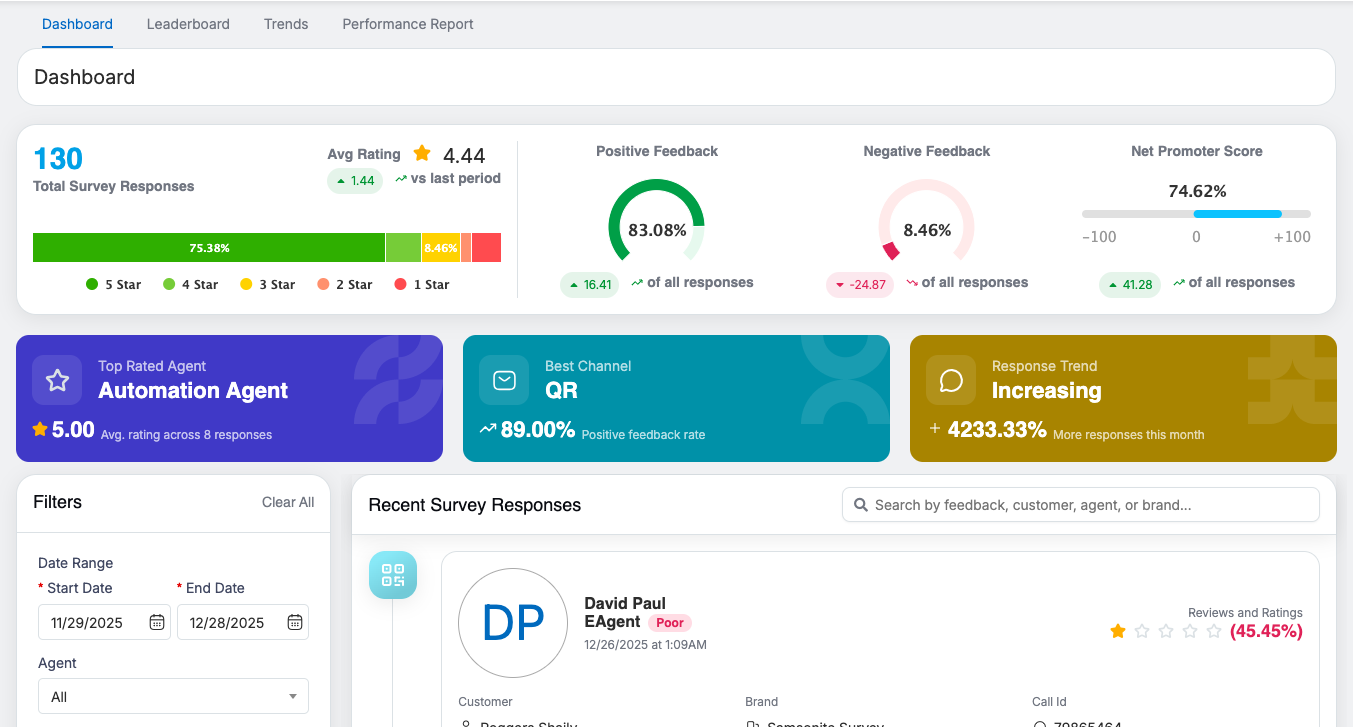Click the envelope icon on Best Channel card
Viewport: 1353px width, 727px height.
coord(504,380)
